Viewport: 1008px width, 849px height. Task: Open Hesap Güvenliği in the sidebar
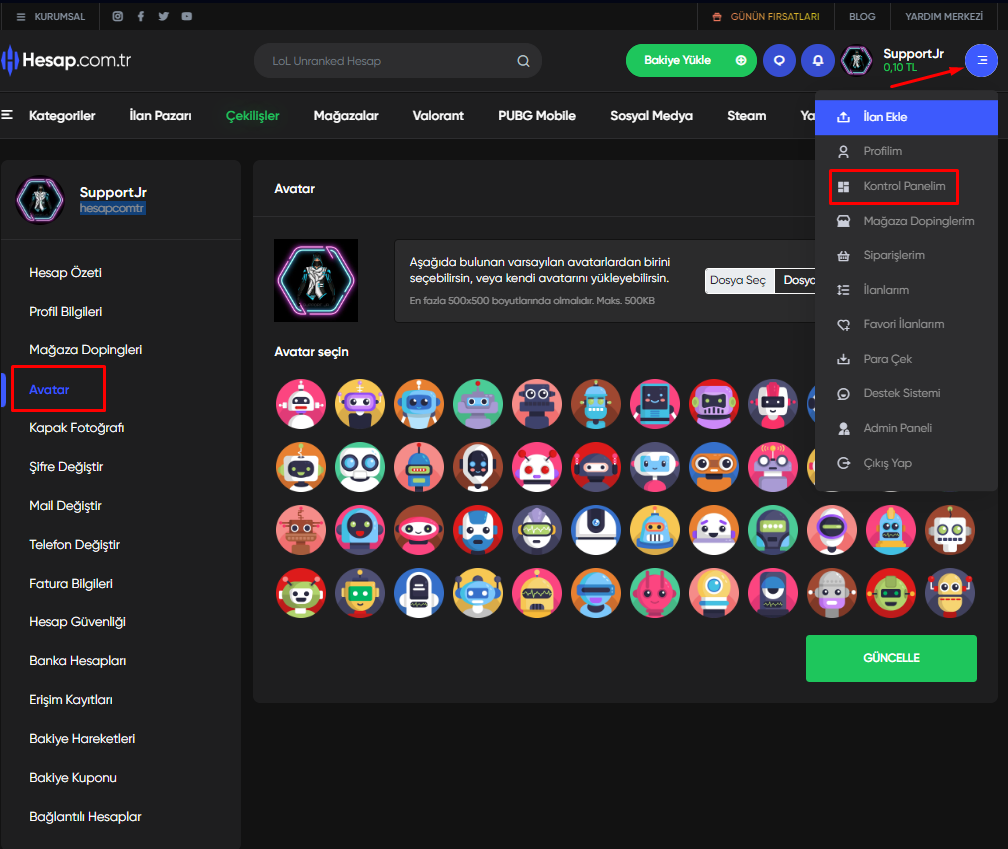point(77,621)
